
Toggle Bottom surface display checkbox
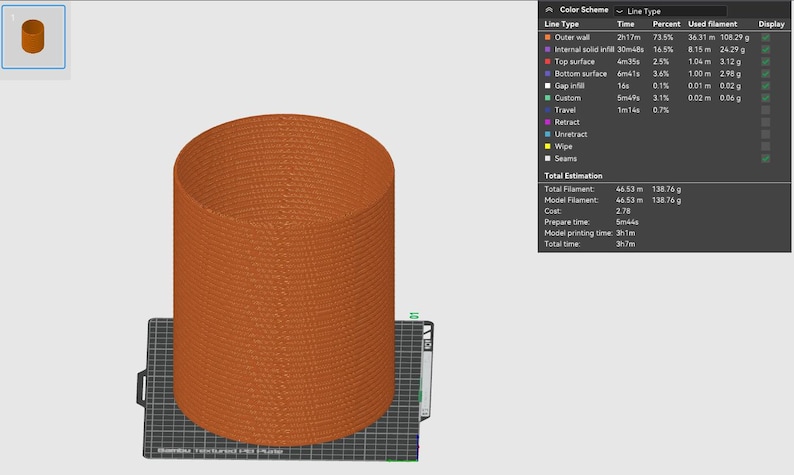pos(766,73)
